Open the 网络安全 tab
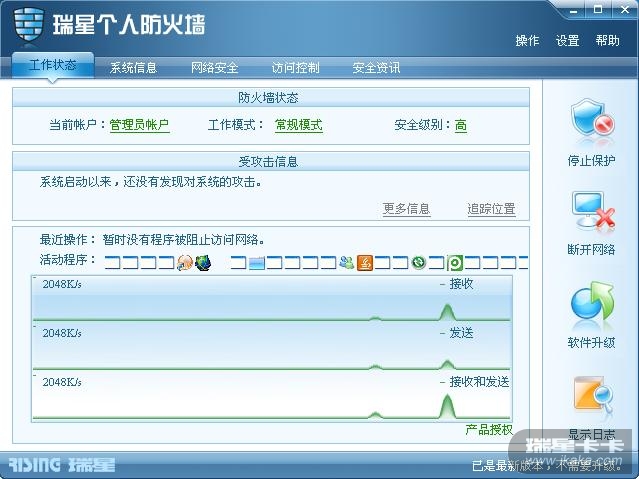 pyautogui.click(x=214, y=68)
